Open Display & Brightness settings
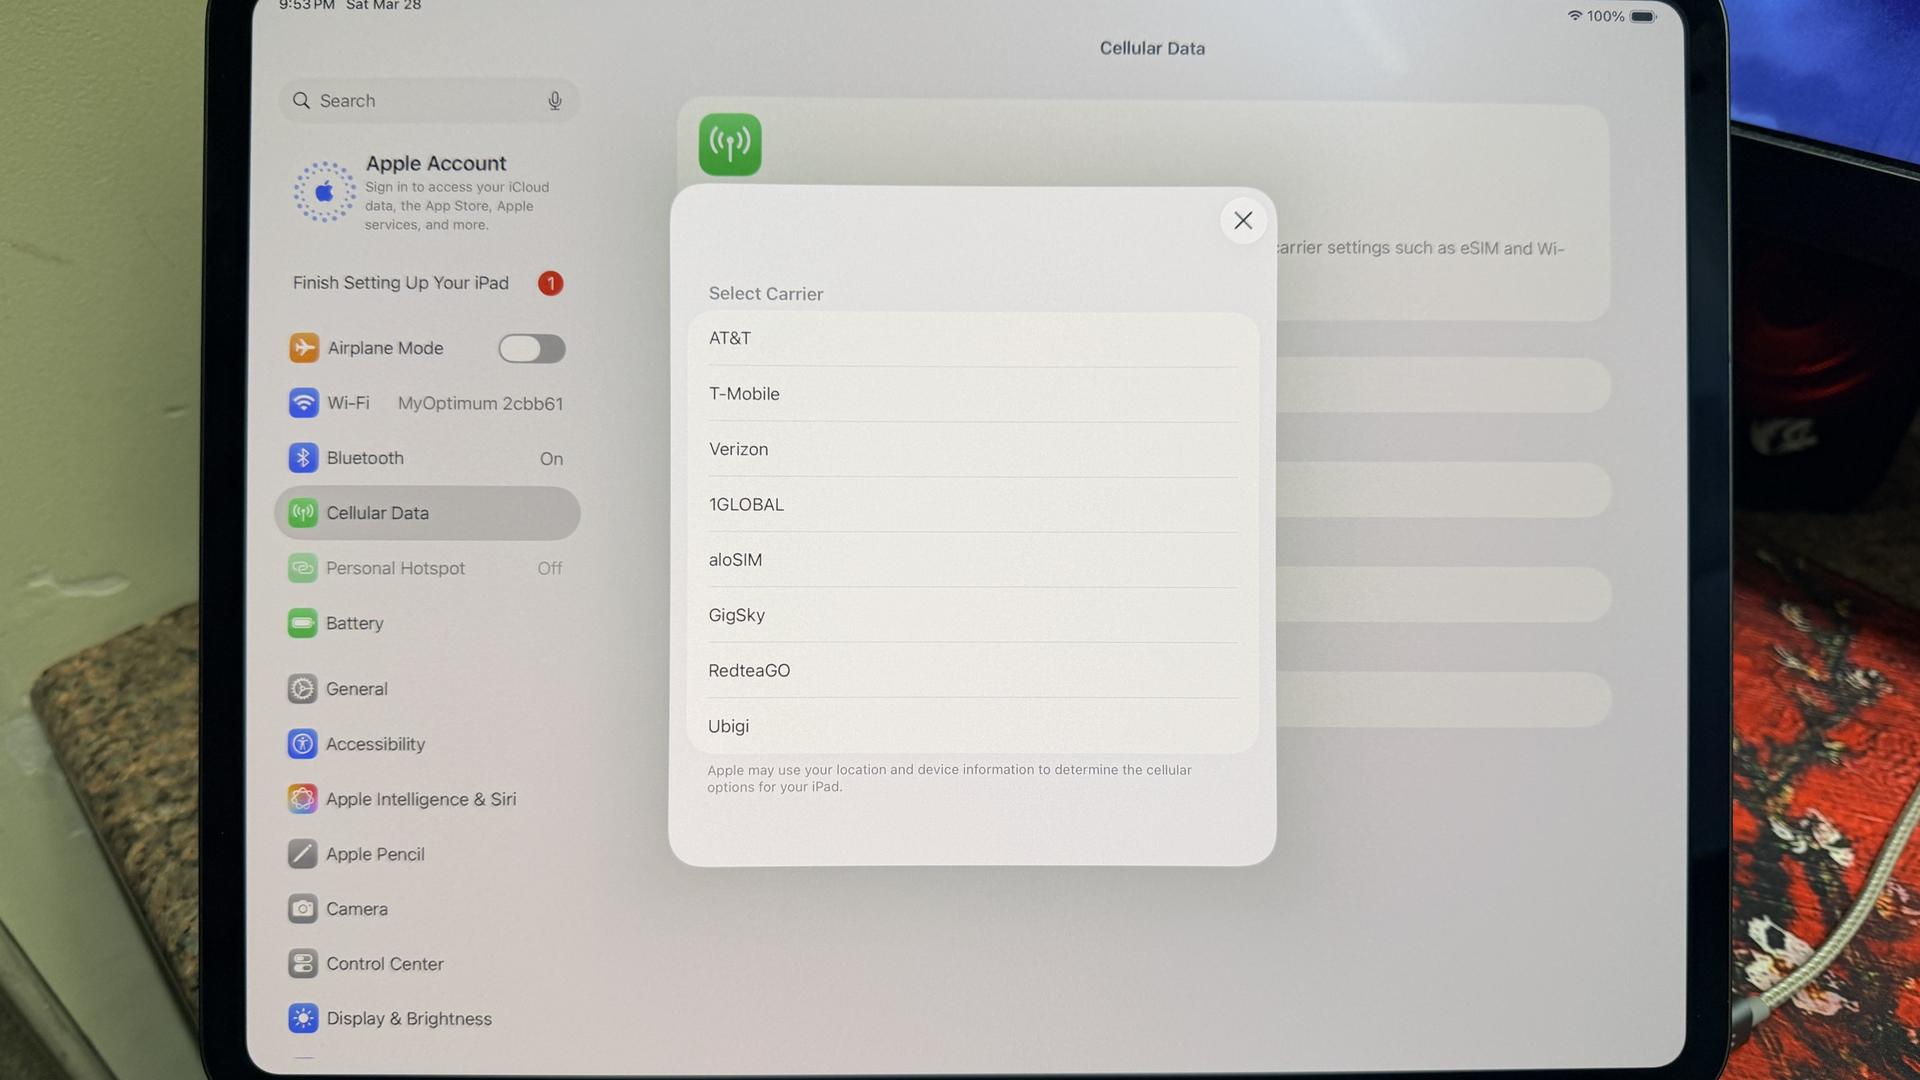 pos(408,1019)
